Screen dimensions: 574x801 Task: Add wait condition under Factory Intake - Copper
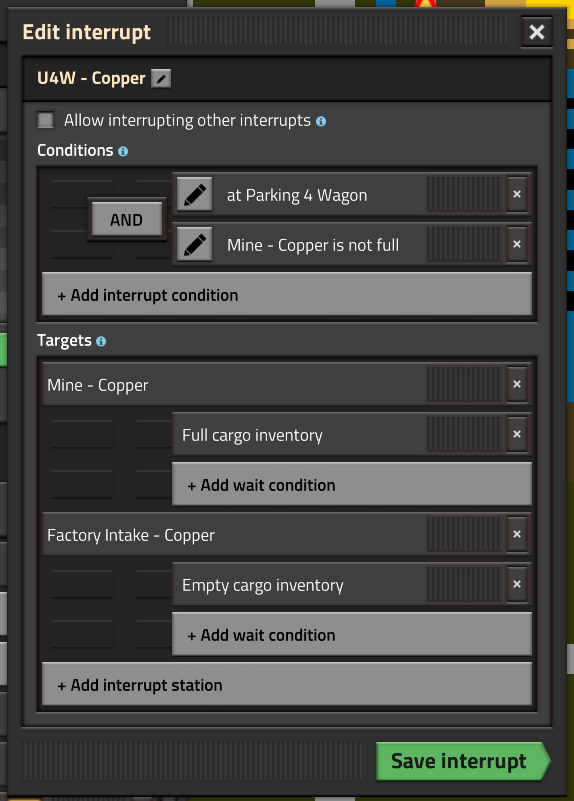352,634
